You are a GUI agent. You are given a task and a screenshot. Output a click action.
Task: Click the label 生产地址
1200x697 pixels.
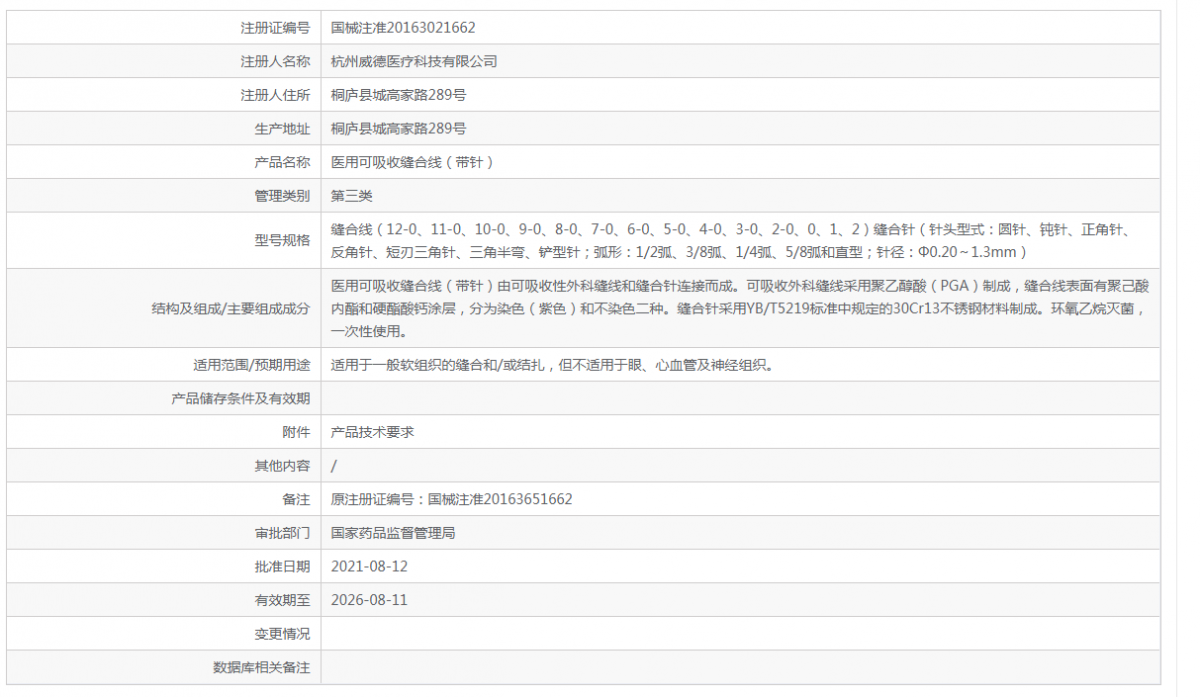pos(283,129)
